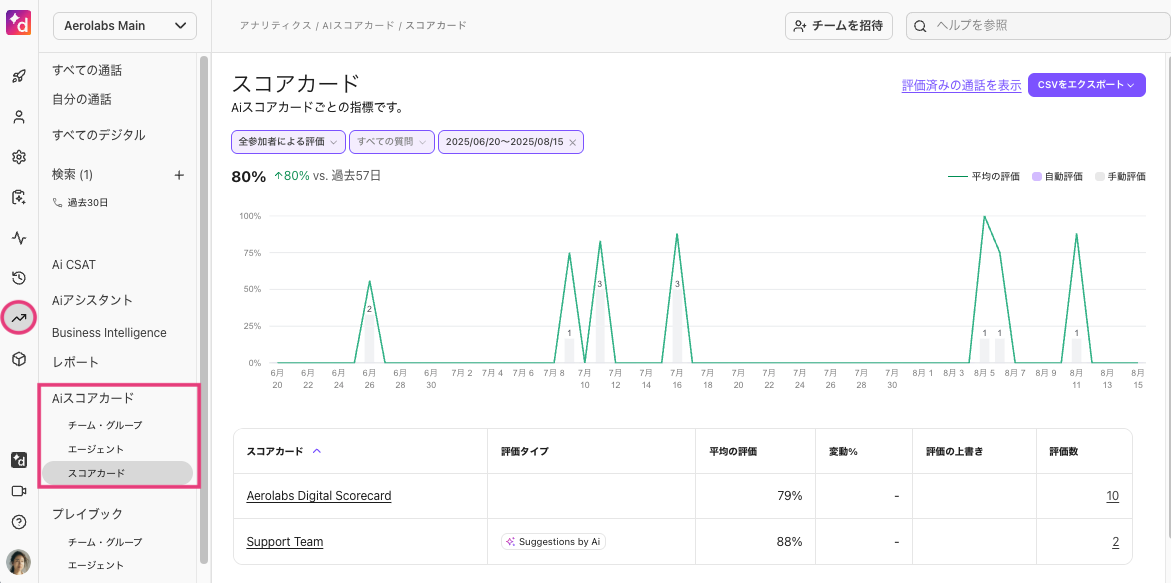This screenshot has width=1171, height=583.
Task: Open the history clock icon
Action: click(19, 278)
